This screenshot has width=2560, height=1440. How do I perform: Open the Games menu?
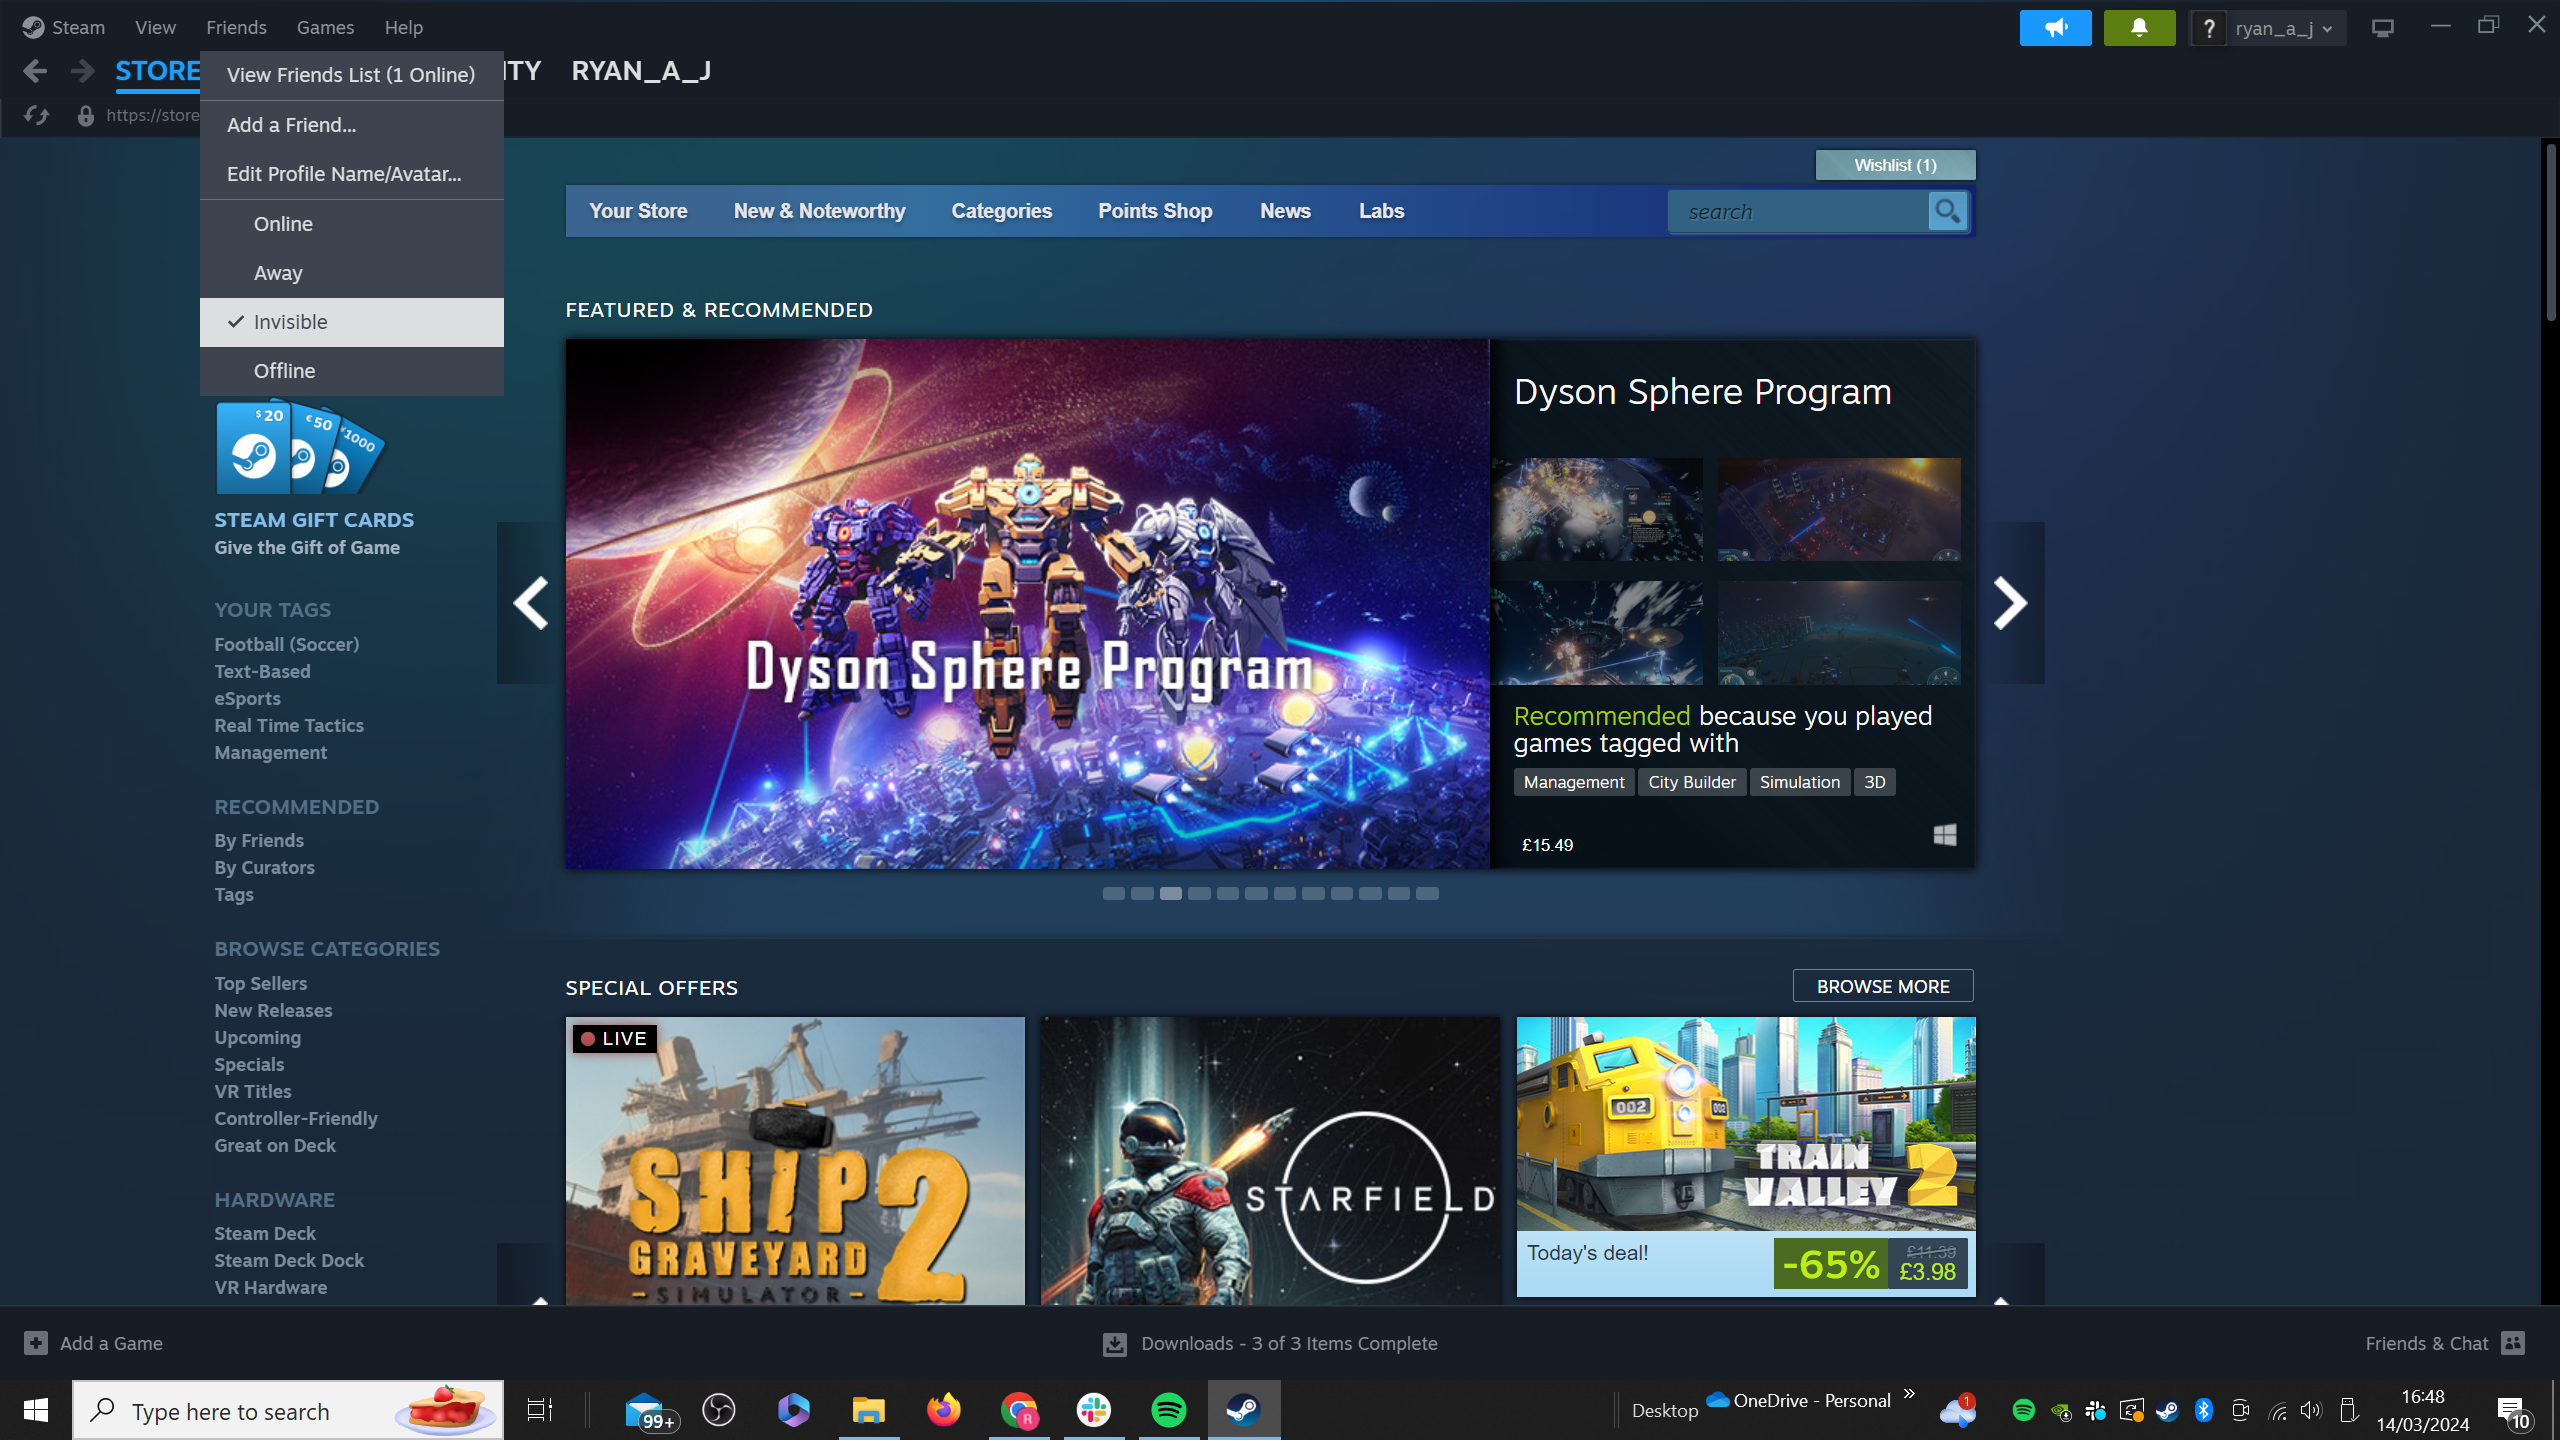325,27
